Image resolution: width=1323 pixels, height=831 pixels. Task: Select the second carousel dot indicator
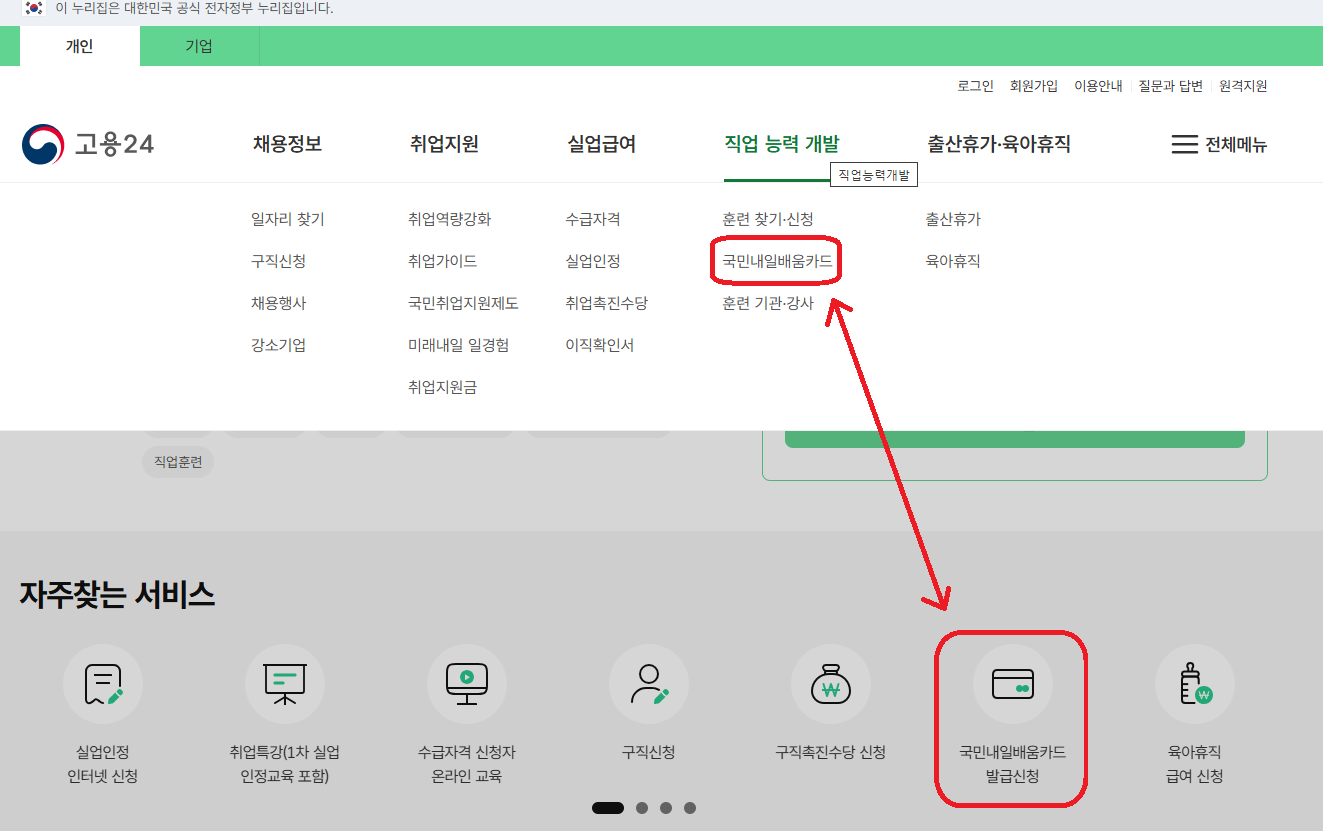click(x=641, y=808)
